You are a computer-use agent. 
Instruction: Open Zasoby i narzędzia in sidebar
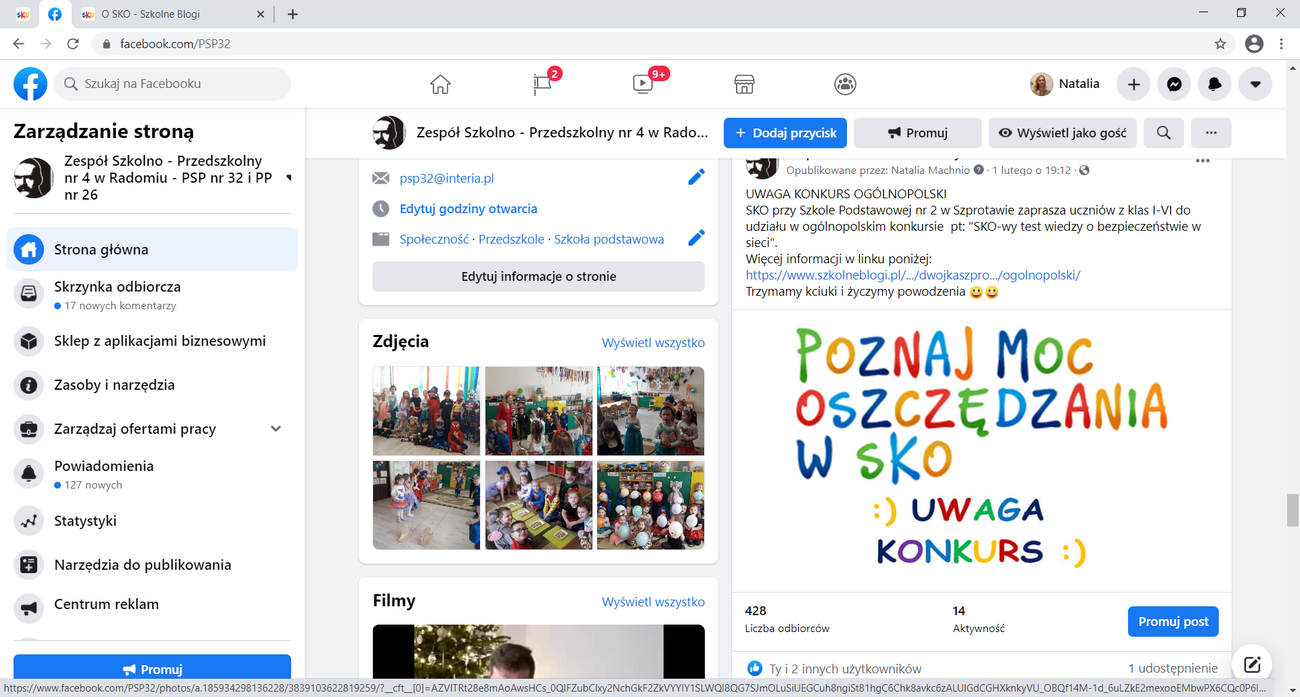pos(152,384)
